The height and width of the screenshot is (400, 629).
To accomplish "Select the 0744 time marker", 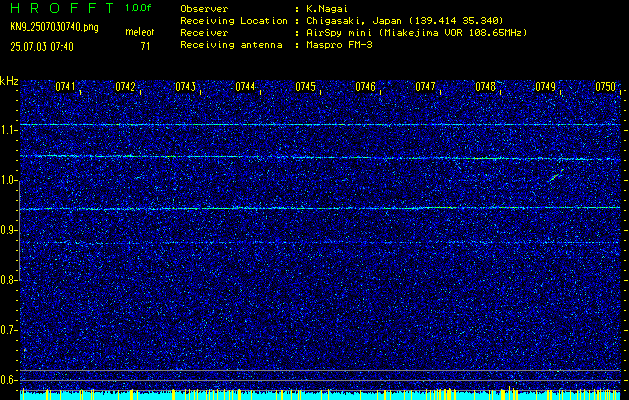I will click(245, 87).
